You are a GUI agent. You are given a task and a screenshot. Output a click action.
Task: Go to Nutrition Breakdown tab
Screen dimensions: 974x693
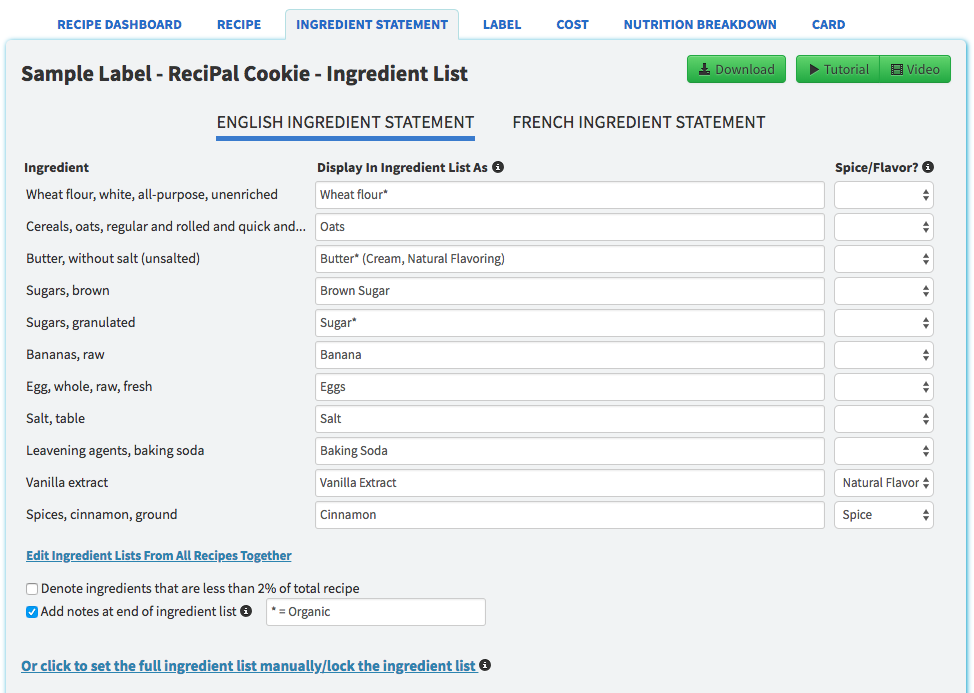(699, 24)
